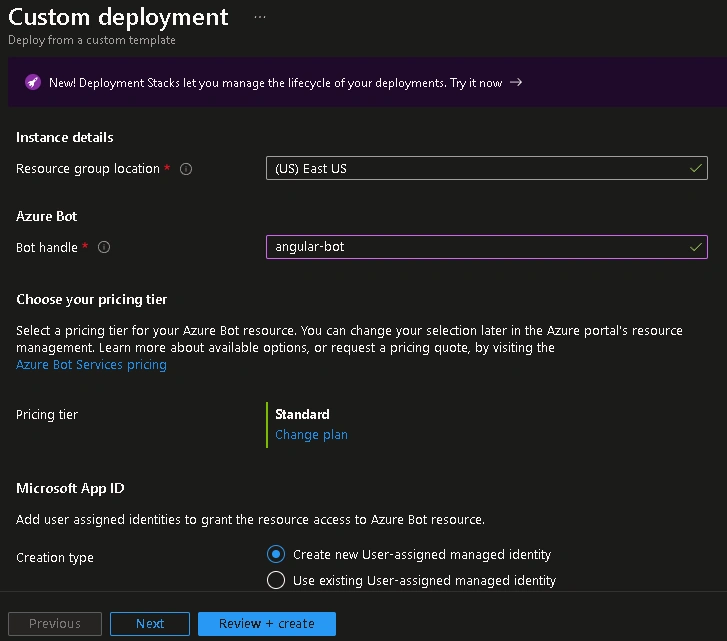
Task: Click the Pricing tier label
Action: (x=47, y=414)
